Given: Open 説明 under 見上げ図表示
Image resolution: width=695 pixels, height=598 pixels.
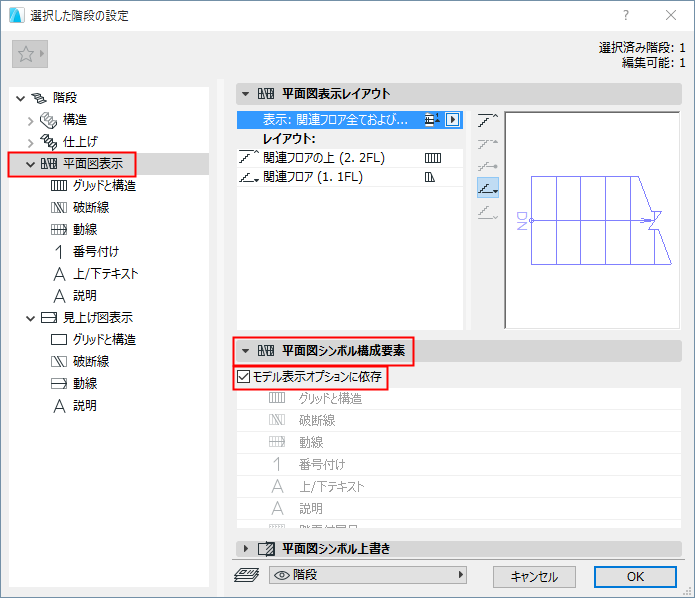Looking at the screenshot, I should pos(85,406).
